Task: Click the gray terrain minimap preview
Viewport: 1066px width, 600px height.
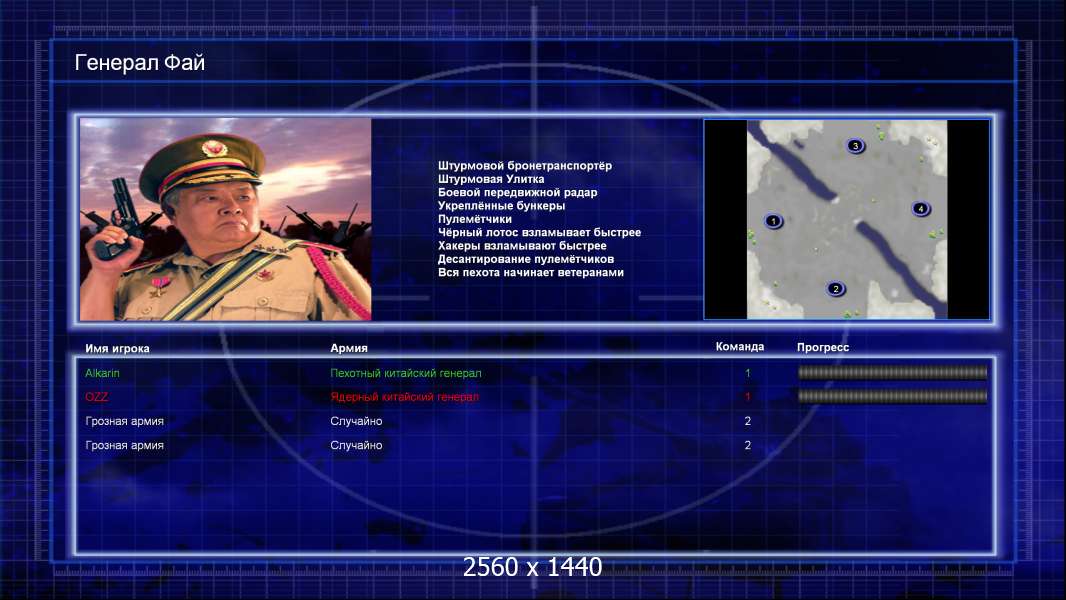Action: coord(847,219)
